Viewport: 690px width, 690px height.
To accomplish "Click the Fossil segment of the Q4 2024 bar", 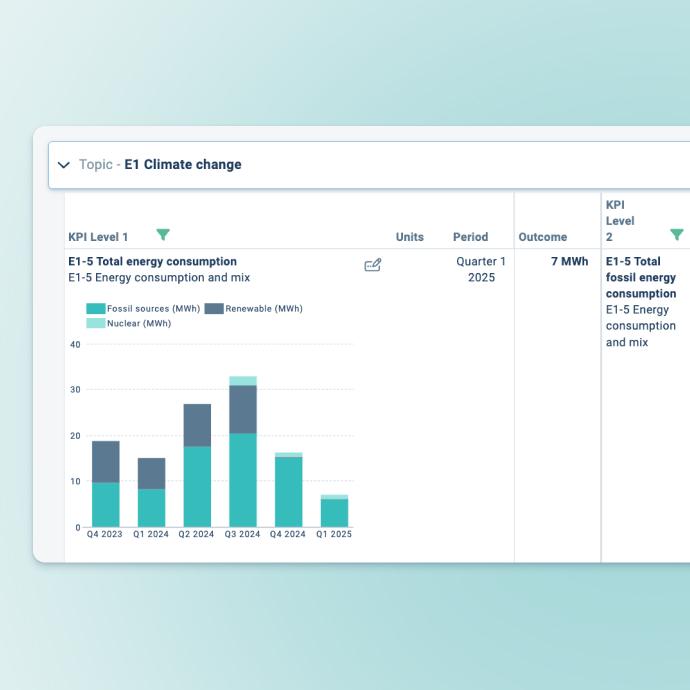I will [289, 492].
